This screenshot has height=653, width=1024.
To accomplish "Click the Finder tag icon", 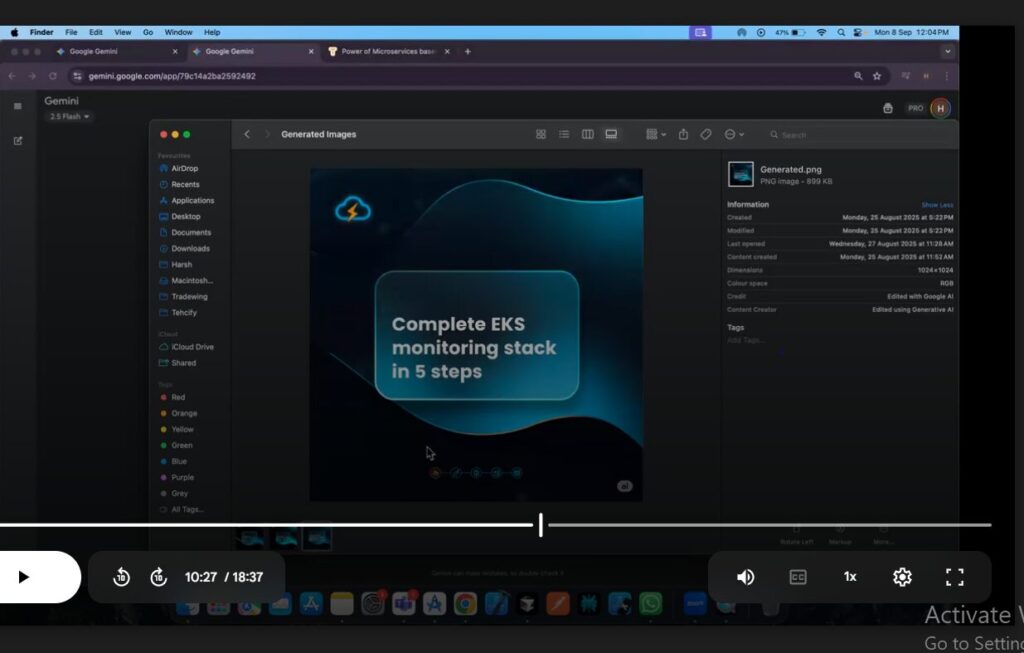I will 706,134.
